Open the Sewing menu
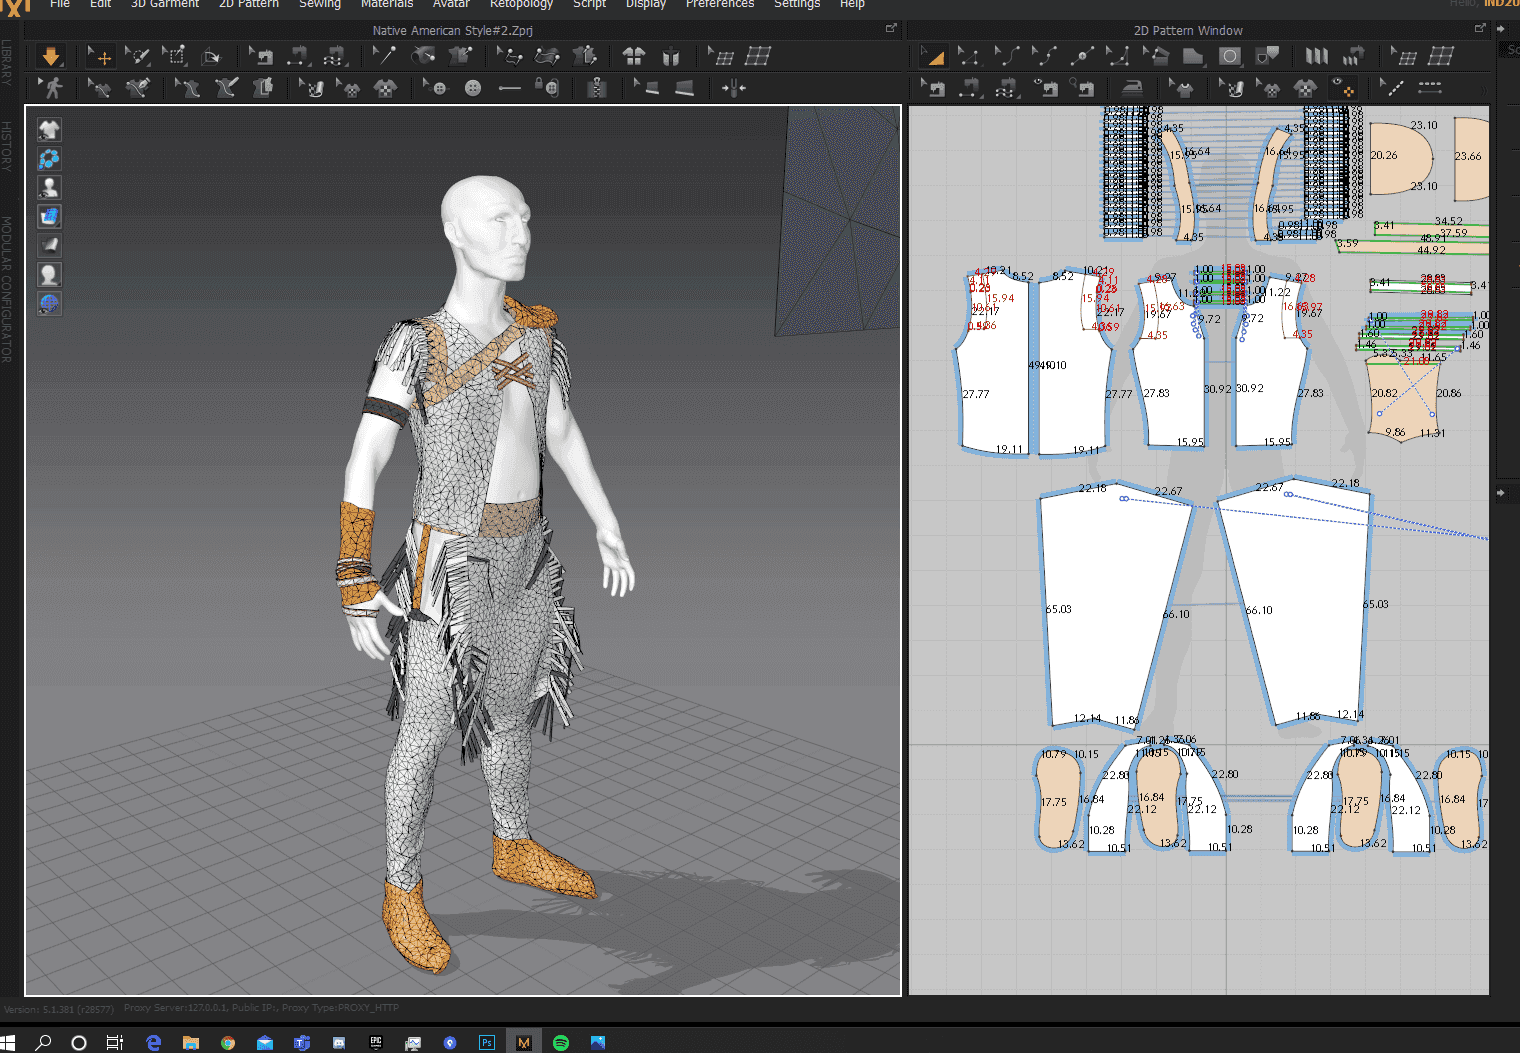The image size is (1520, 1053). pyautogui.click(x=320, y=5)
